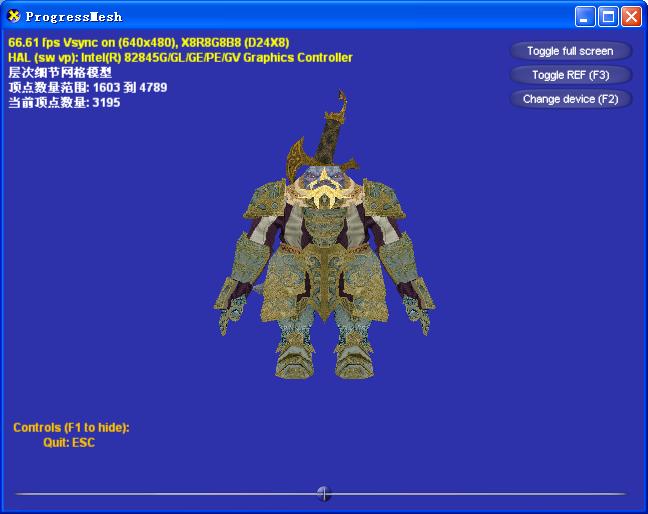Click the Toggle full screen button

coord(571,51)
